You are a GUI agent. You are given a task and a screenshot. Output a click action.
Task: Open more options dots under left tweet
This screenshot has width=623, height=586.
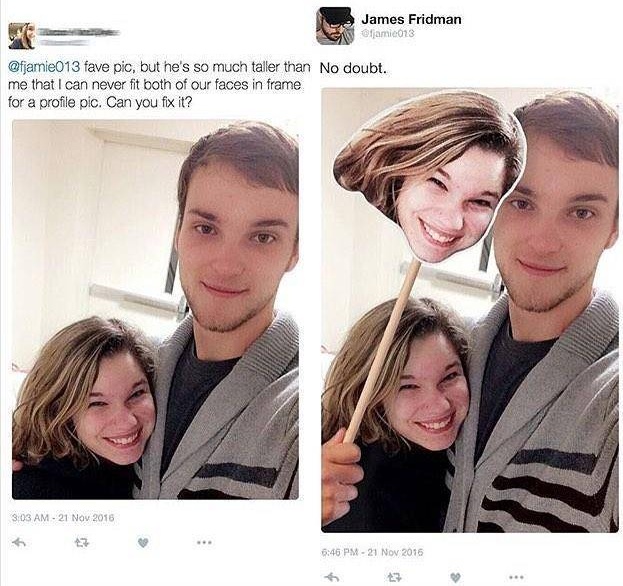(x=204, y=542)
